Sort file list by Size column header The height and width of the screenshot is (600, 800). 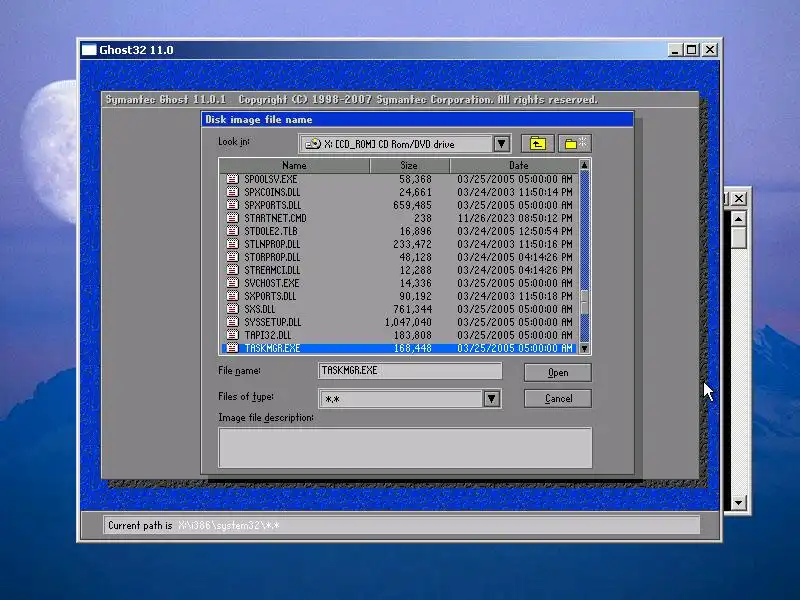click(x=409, y=165)
